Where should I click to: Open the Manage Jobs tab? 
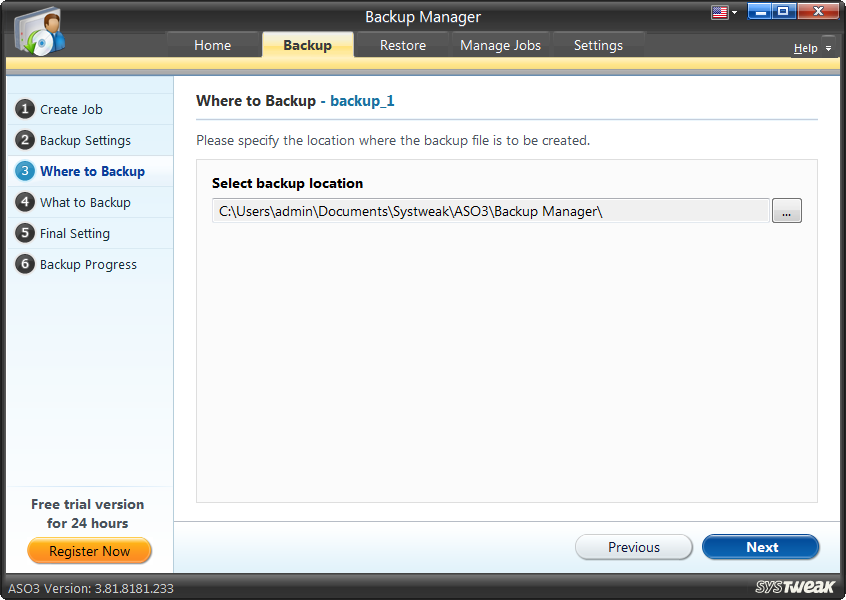coord(500,45)
